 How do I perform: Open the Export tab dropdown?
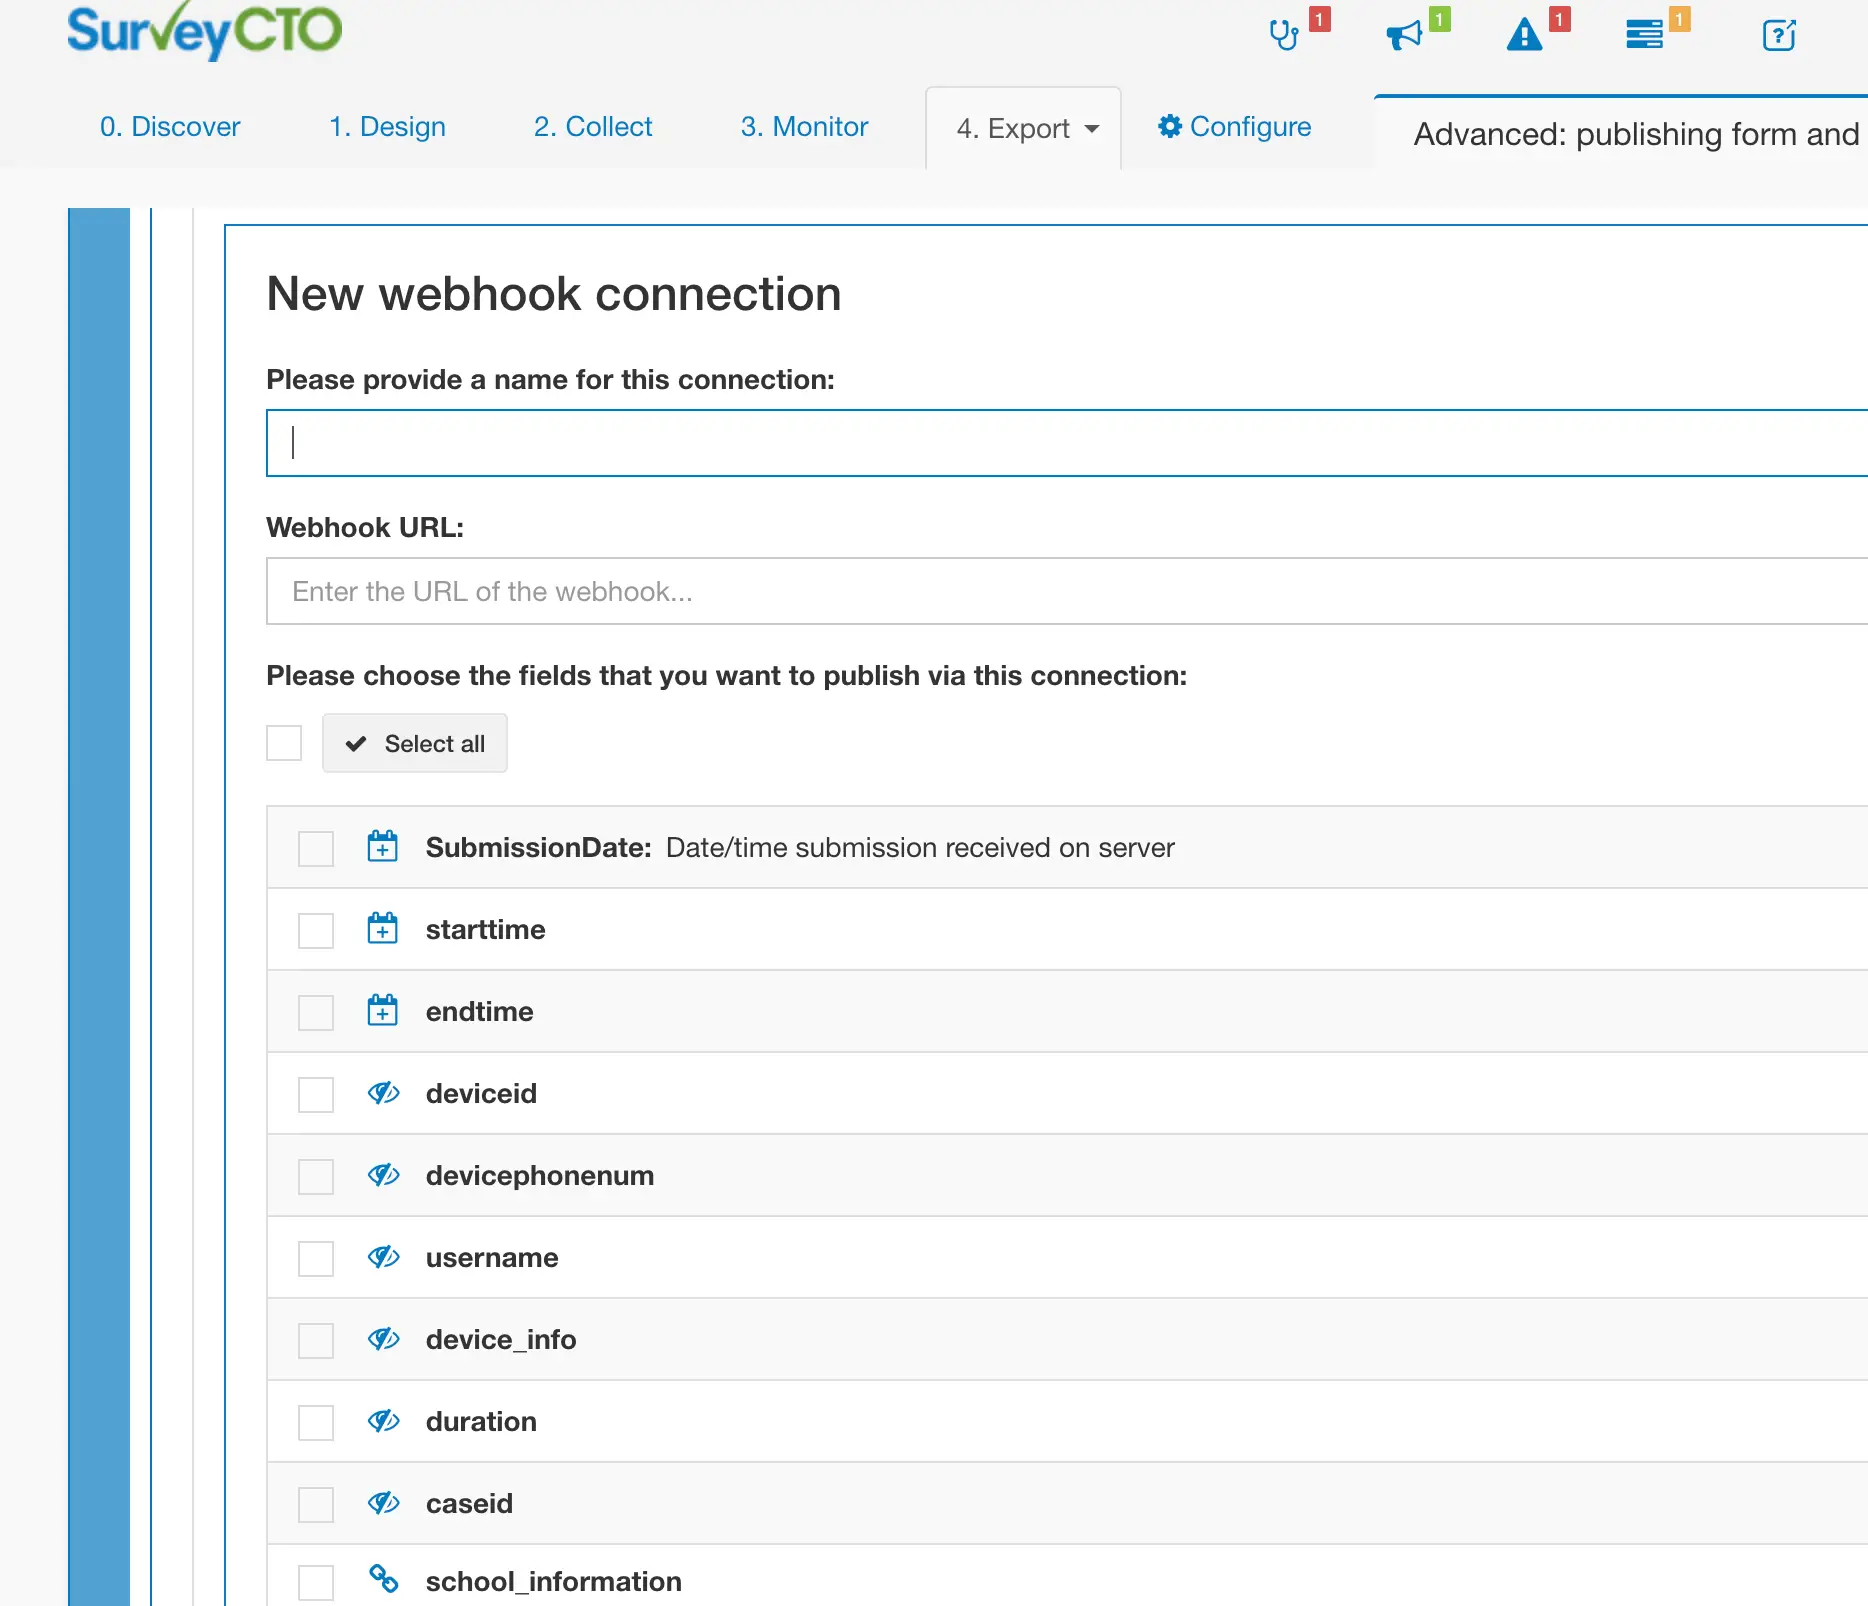(x=1022, y=128)
